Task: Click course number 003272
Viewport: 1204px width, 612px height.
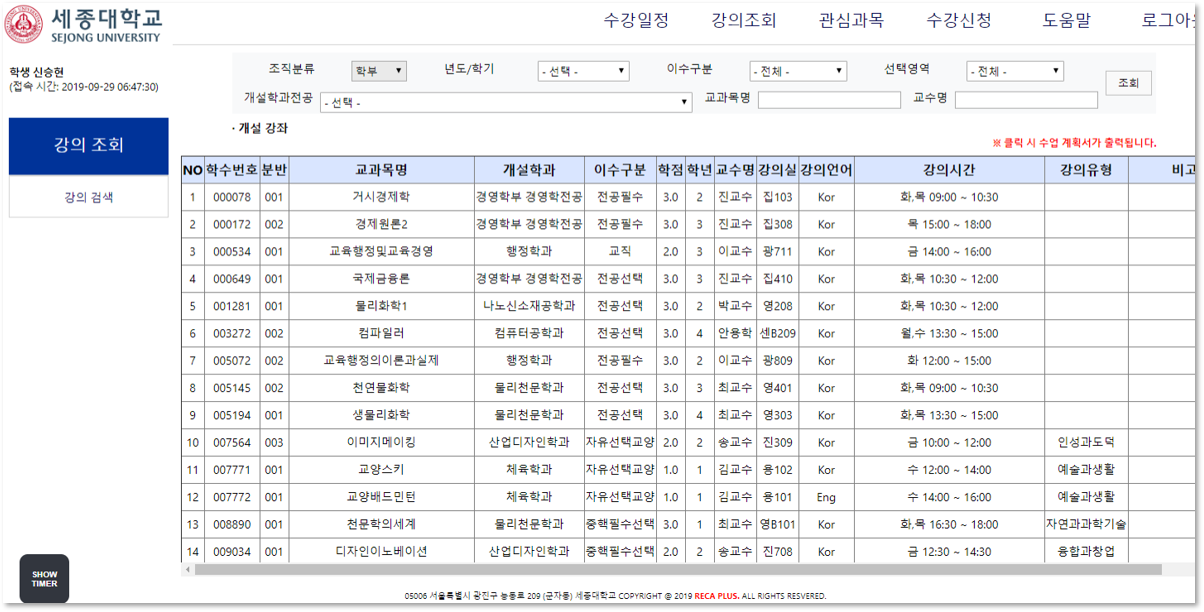Action: [x=232, y=333]
